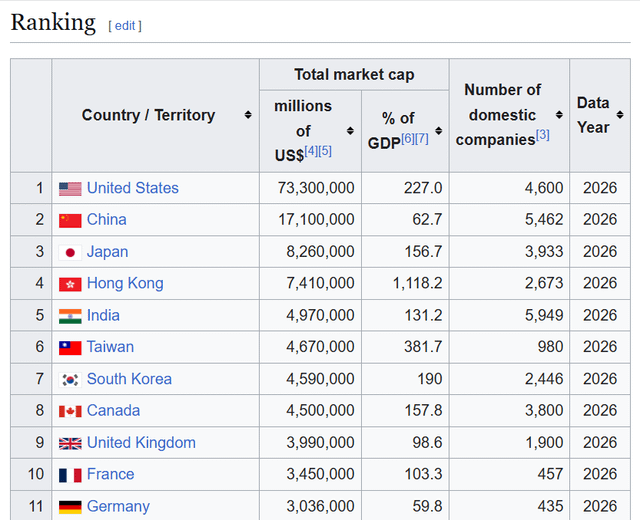
Task: Select the 1,118.2 percent of GDP cell
Action: click(405, 283)
